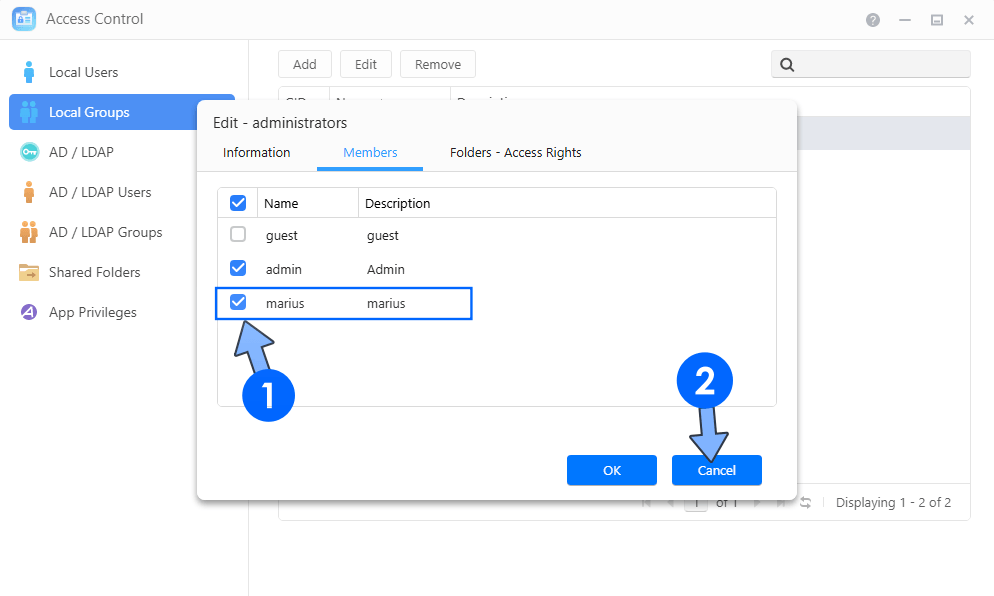994x596 pixels.
Task: Select the AD / LDAP key icon
Action: click(29, 152)
